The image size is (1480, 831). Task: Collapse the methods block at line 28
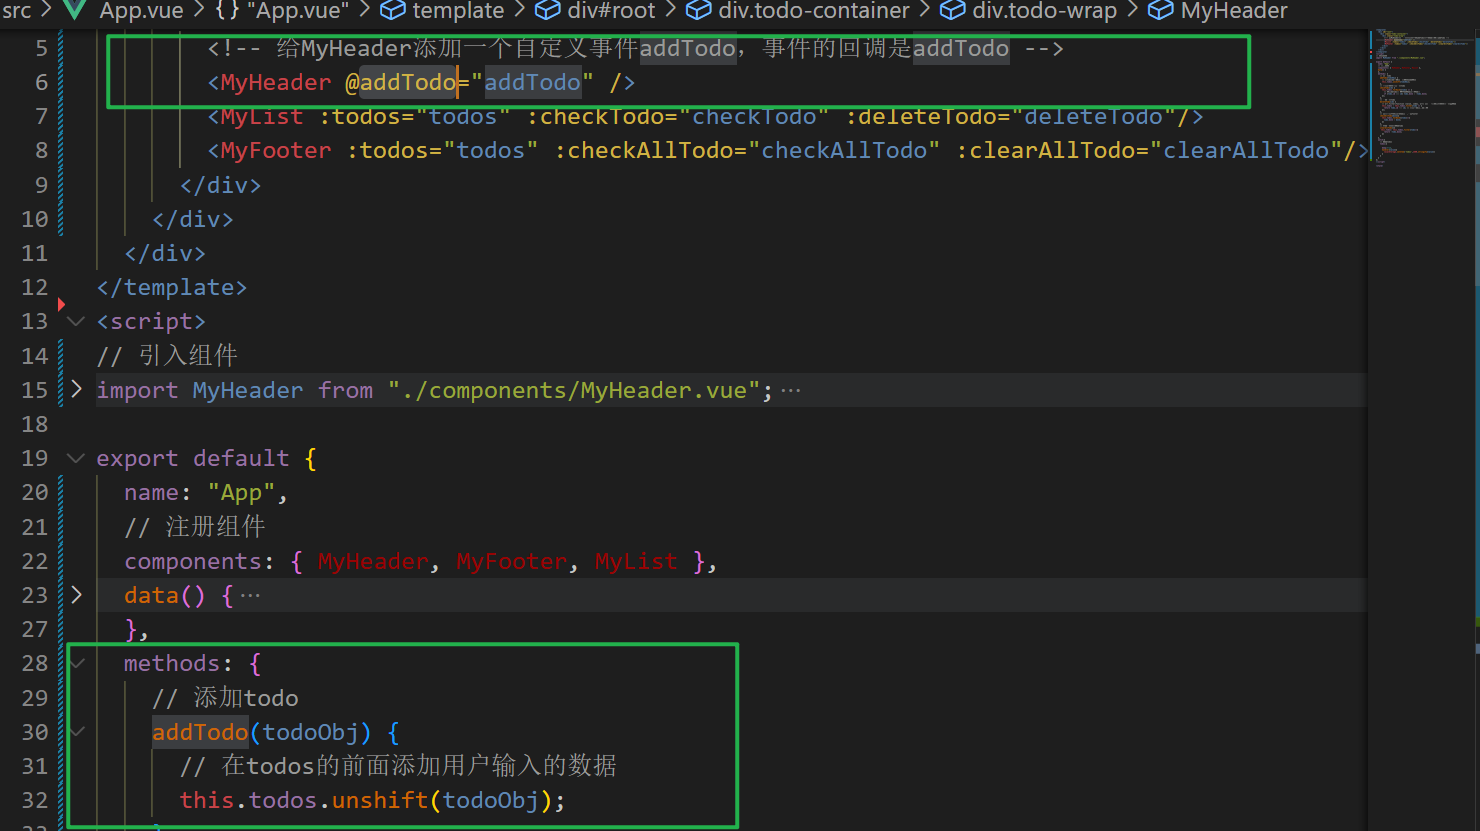point(78,663)
